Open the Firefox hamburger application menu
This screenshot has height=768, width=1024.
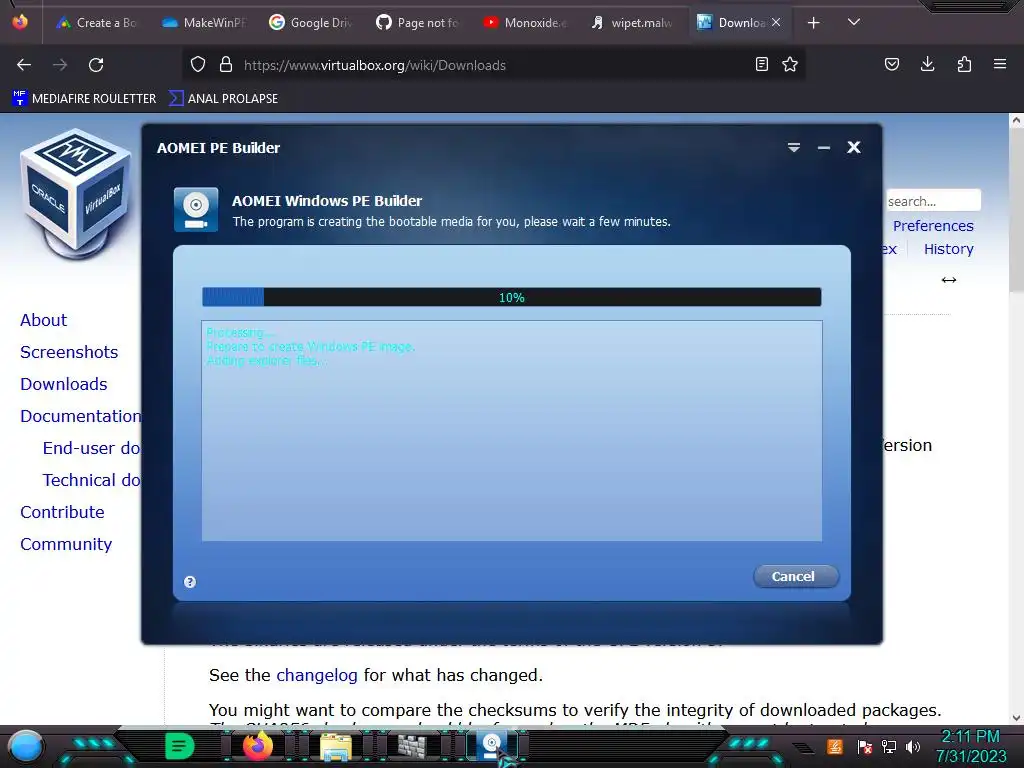point(1000,64)
